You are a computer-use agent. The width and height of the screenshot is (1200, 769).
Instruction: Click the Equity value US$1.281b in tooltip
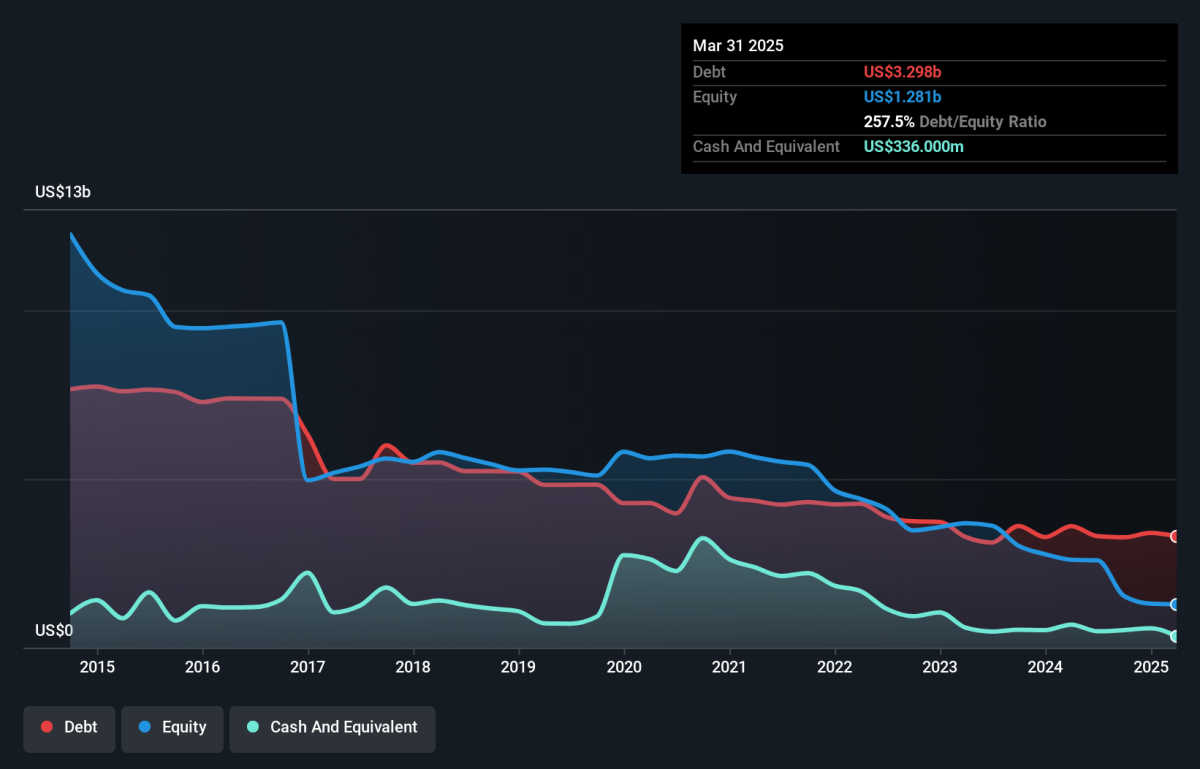click(x=902, y=97)
